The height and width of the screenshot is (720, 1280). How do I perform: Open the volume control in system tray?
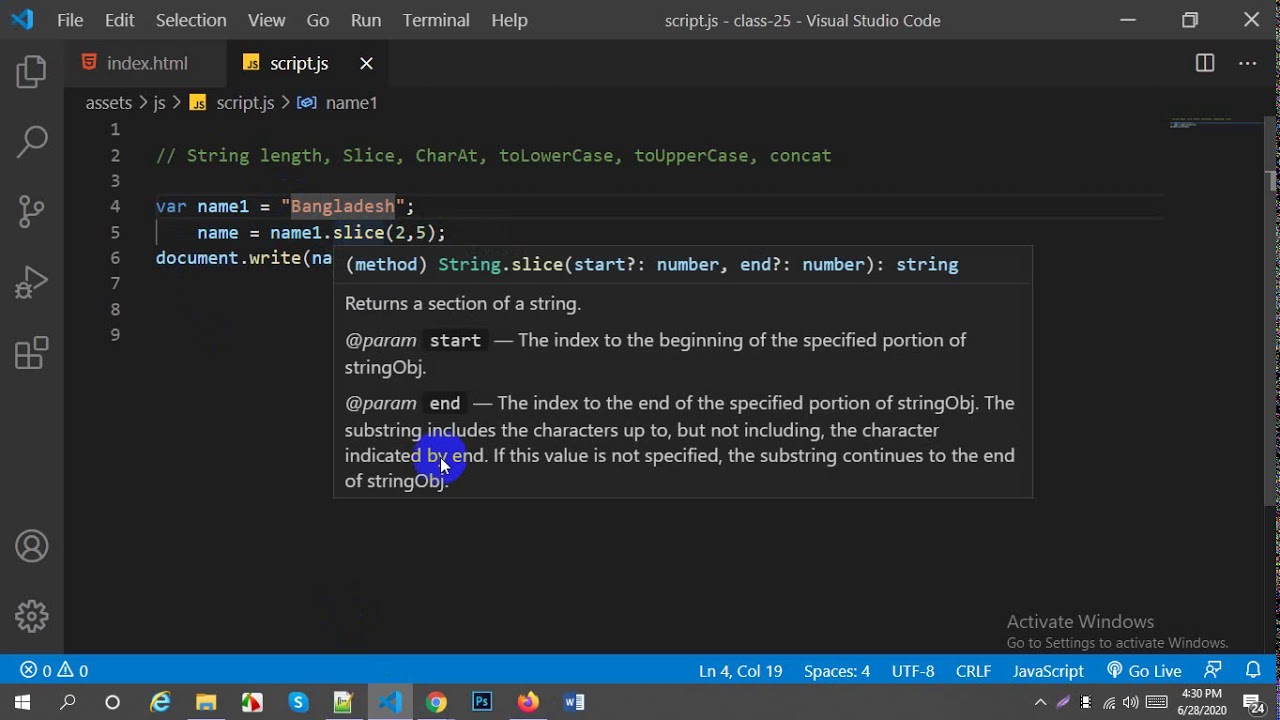click(x=1130, y=702)
